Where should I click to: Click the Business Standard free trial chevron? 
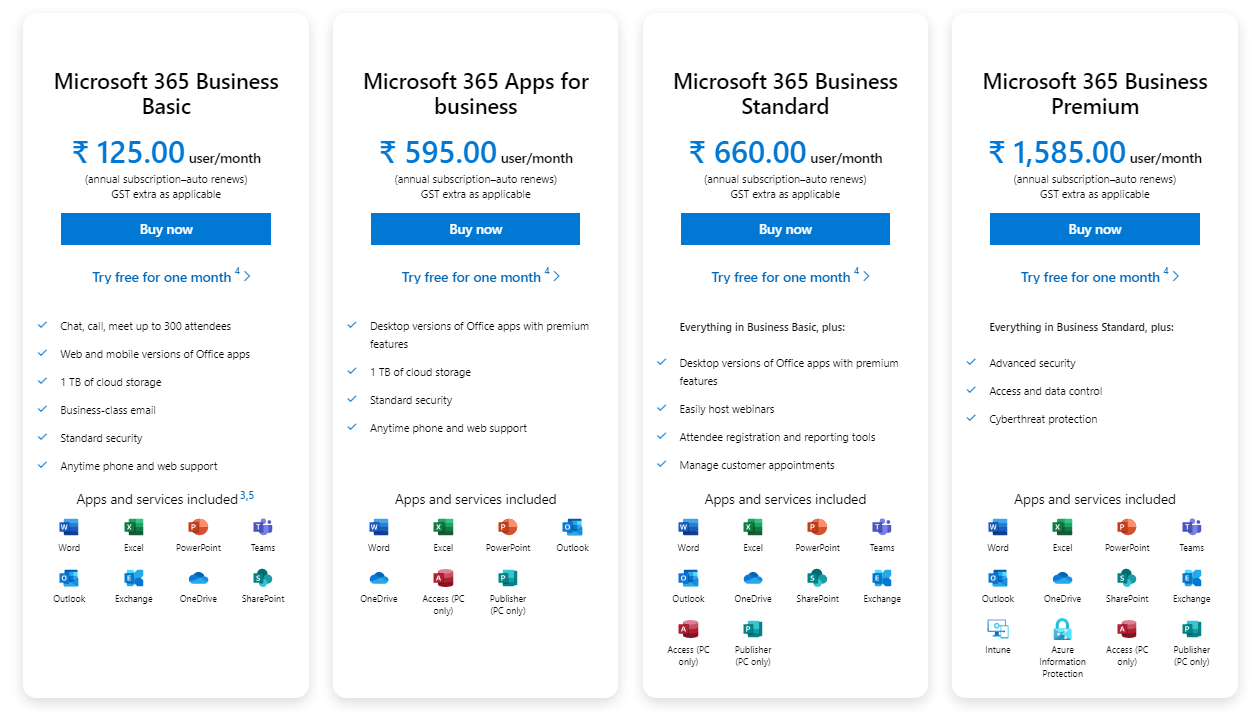click(866, 276)
